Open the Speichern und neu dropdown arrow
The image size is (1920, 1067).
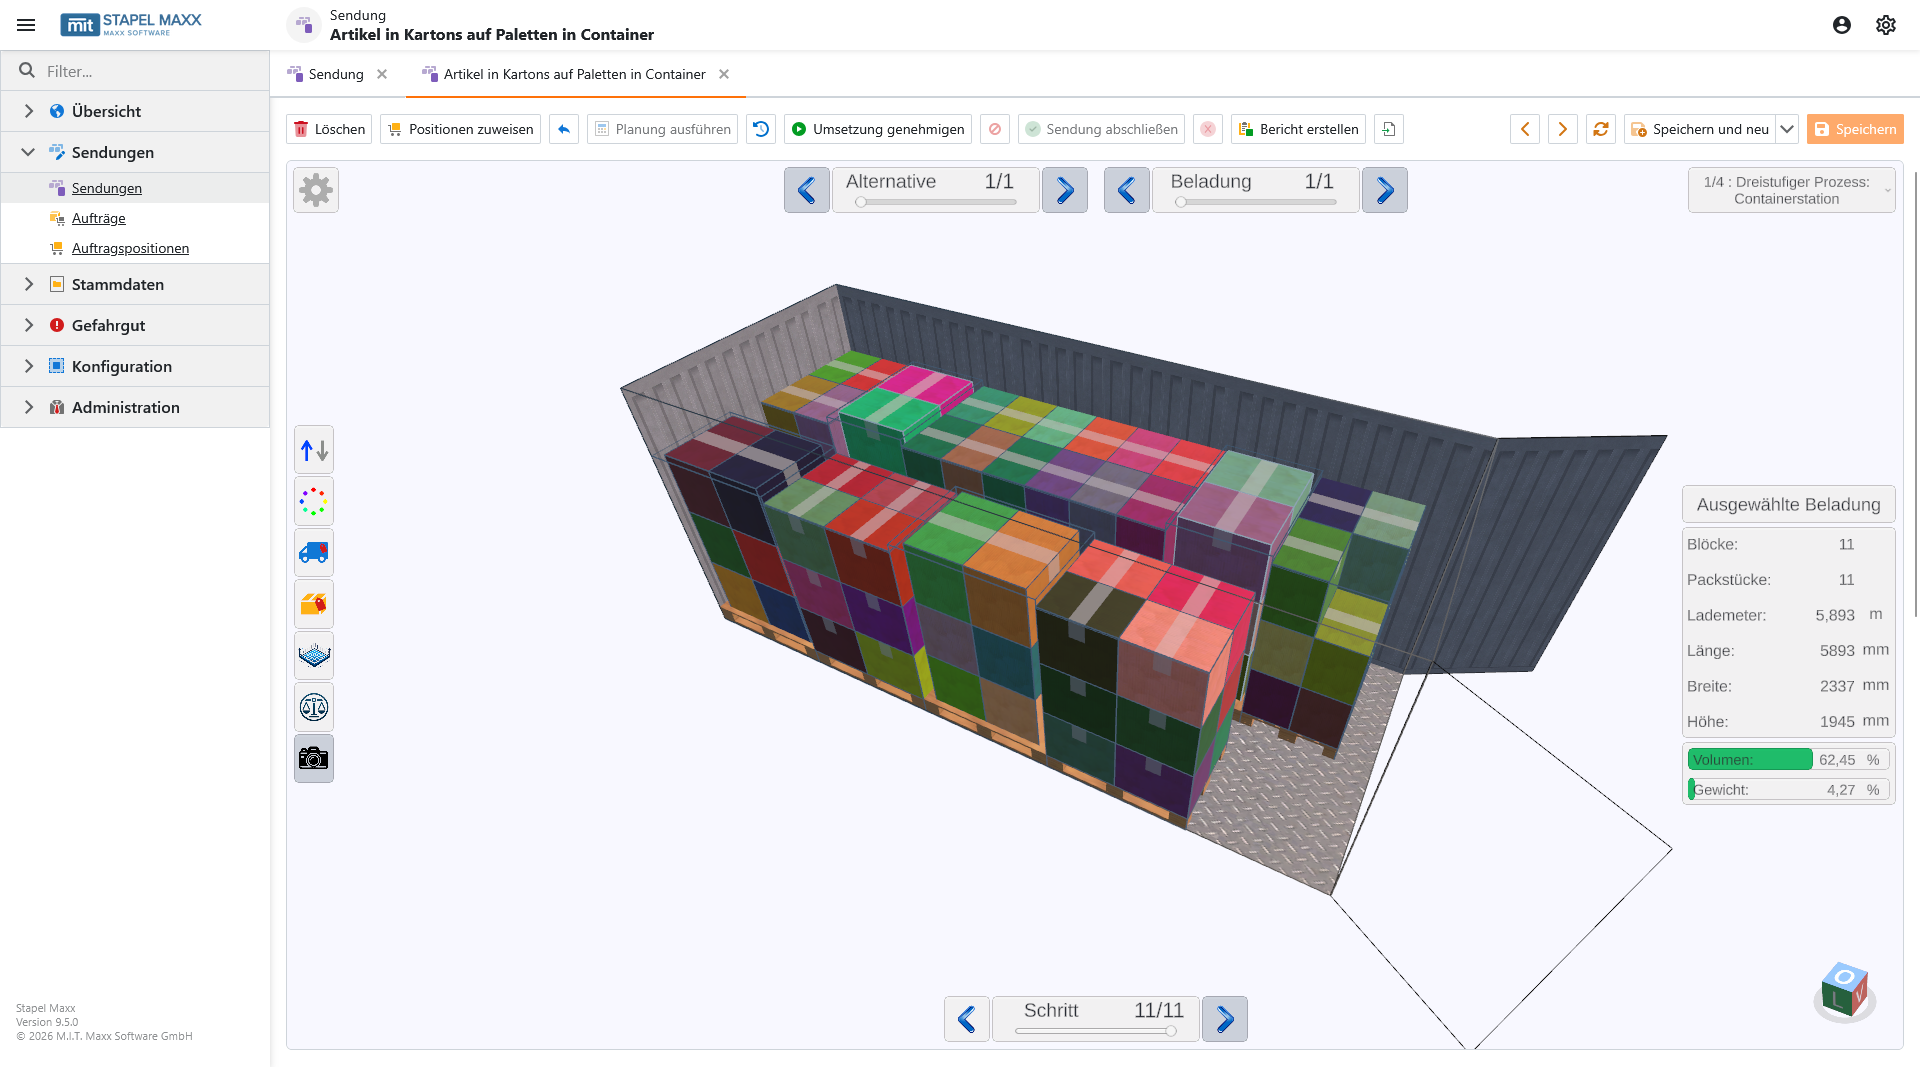pyautogui.click(x=1787, y=129)
